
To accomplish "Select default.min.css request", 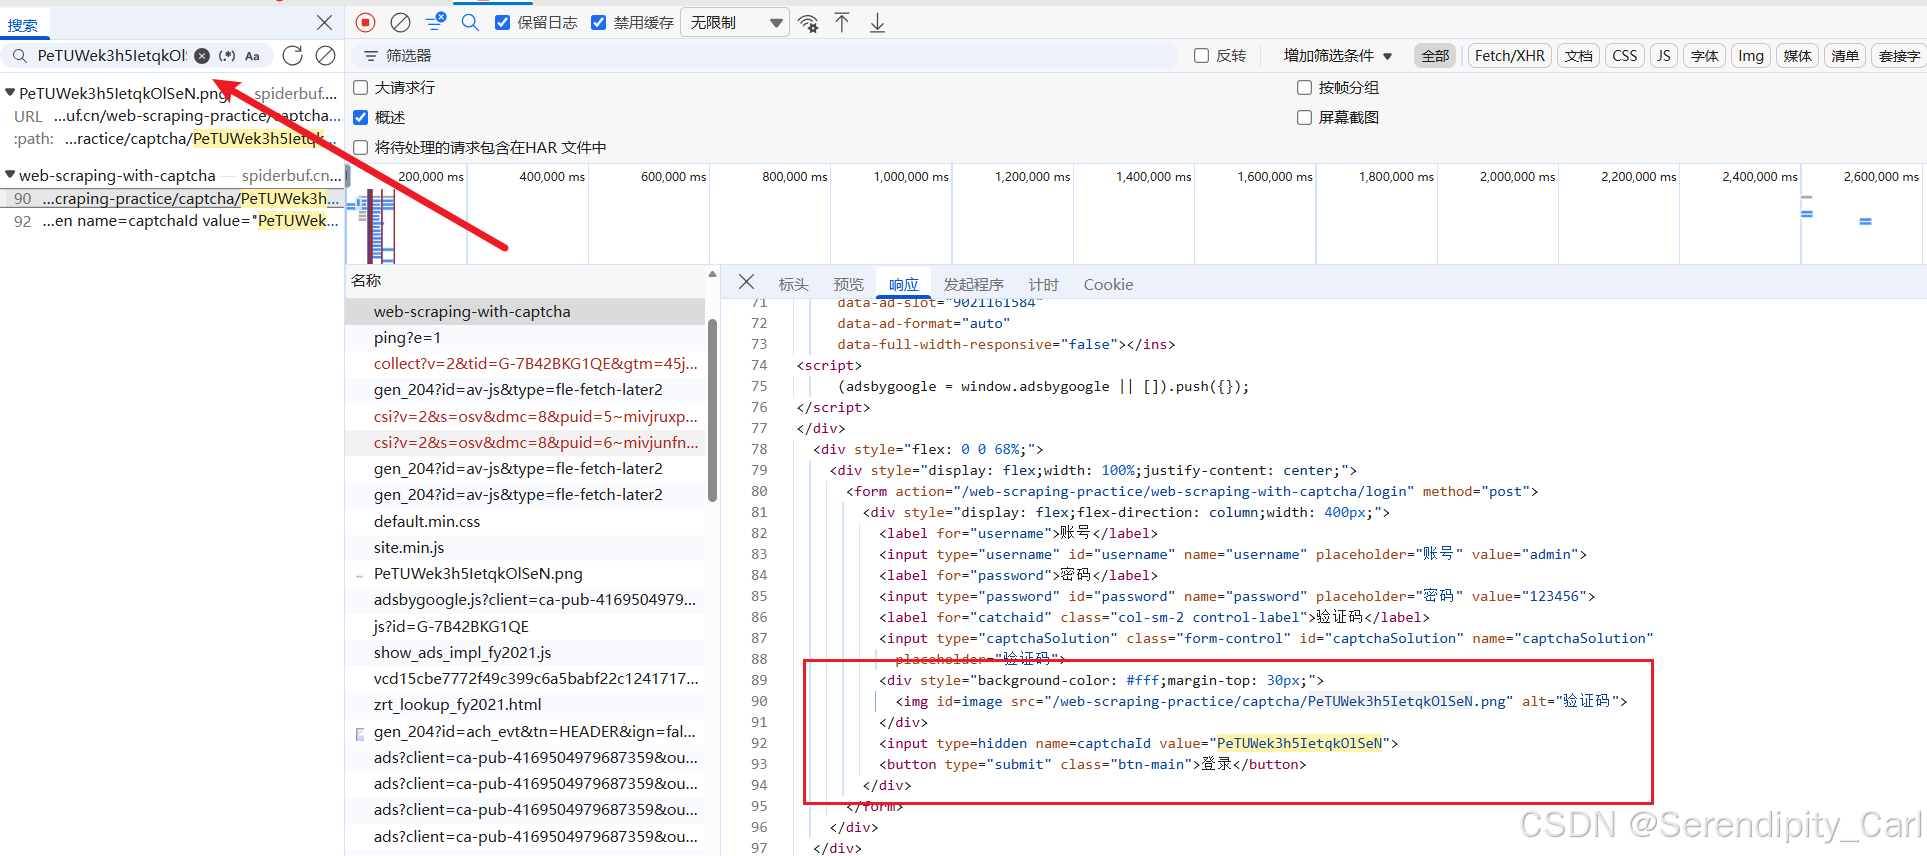I will (525, 522).
